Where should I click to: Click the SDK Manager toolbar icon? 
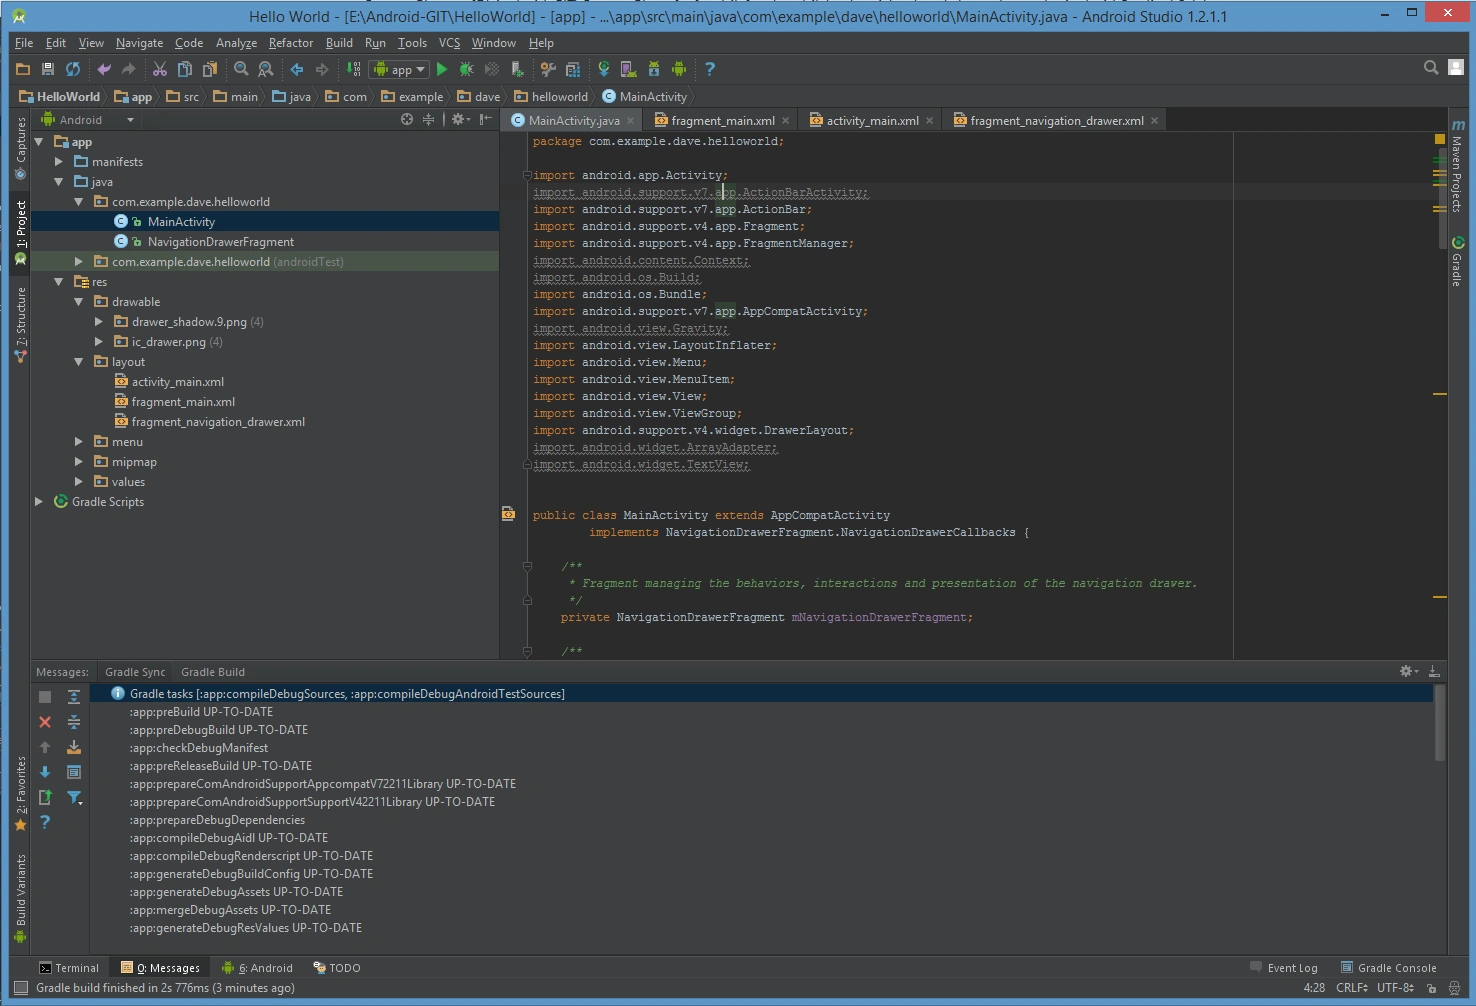pos(654,69)
